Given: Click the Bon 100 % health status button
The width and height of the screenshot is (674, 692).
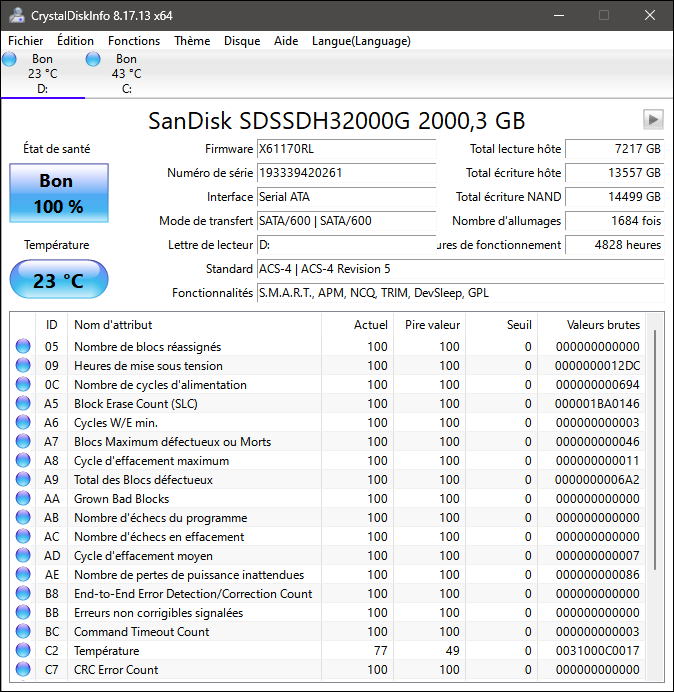Looking at the screenshot, I should click(59, 193).
